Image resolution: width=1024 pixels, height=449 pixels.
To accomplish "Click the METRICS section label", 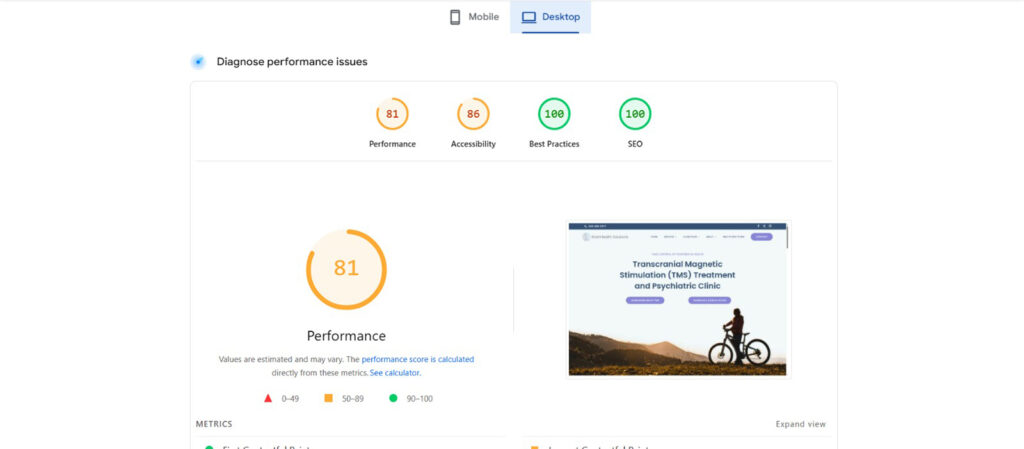I will point(214,424).
